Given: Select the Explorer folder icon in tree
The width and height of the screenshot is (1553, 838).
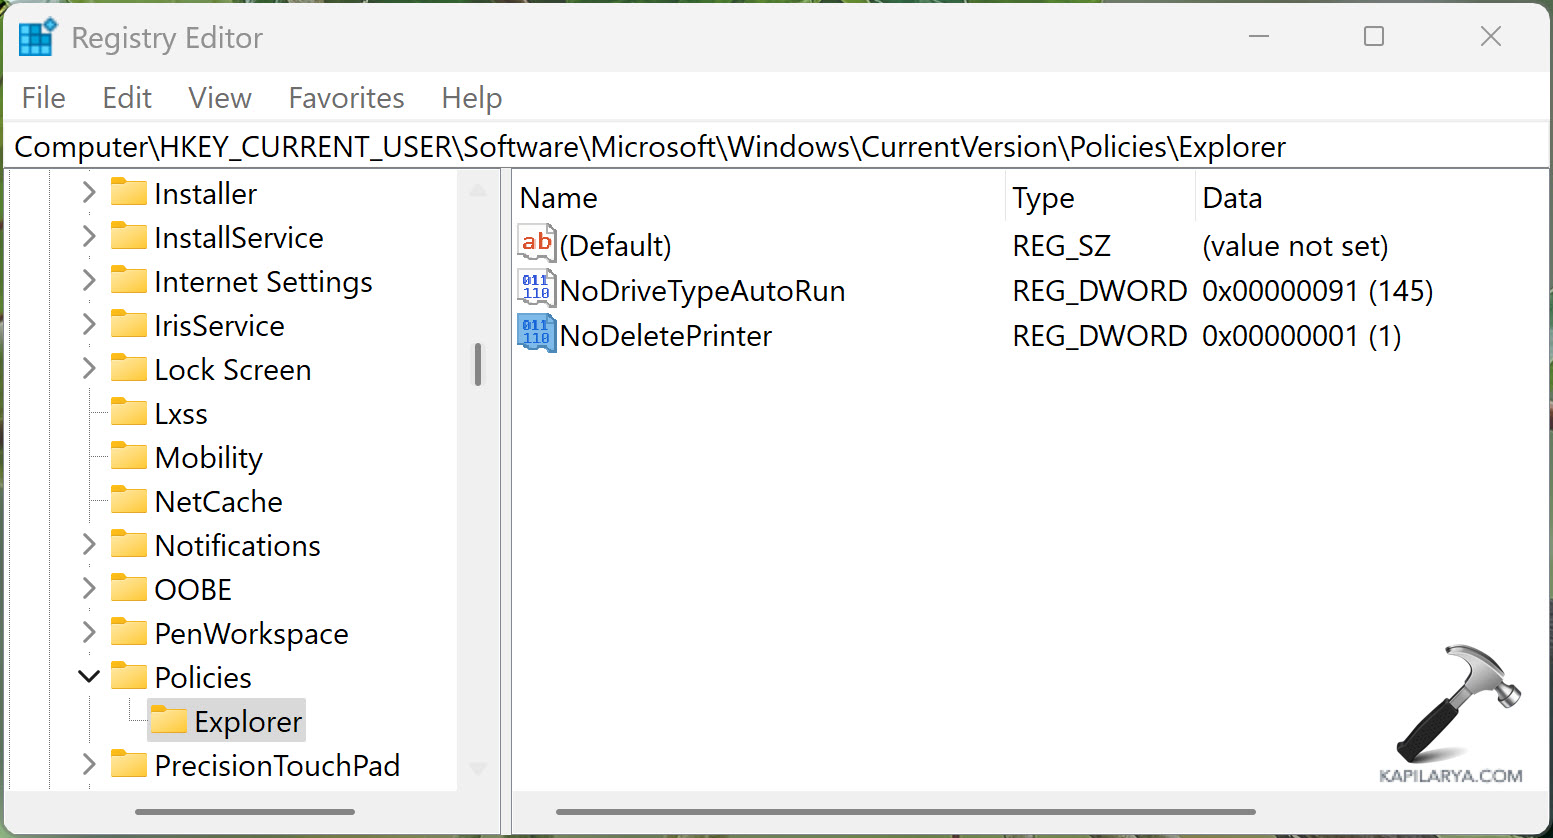Looking at the screenshot, I should click(x=169, y=721).
